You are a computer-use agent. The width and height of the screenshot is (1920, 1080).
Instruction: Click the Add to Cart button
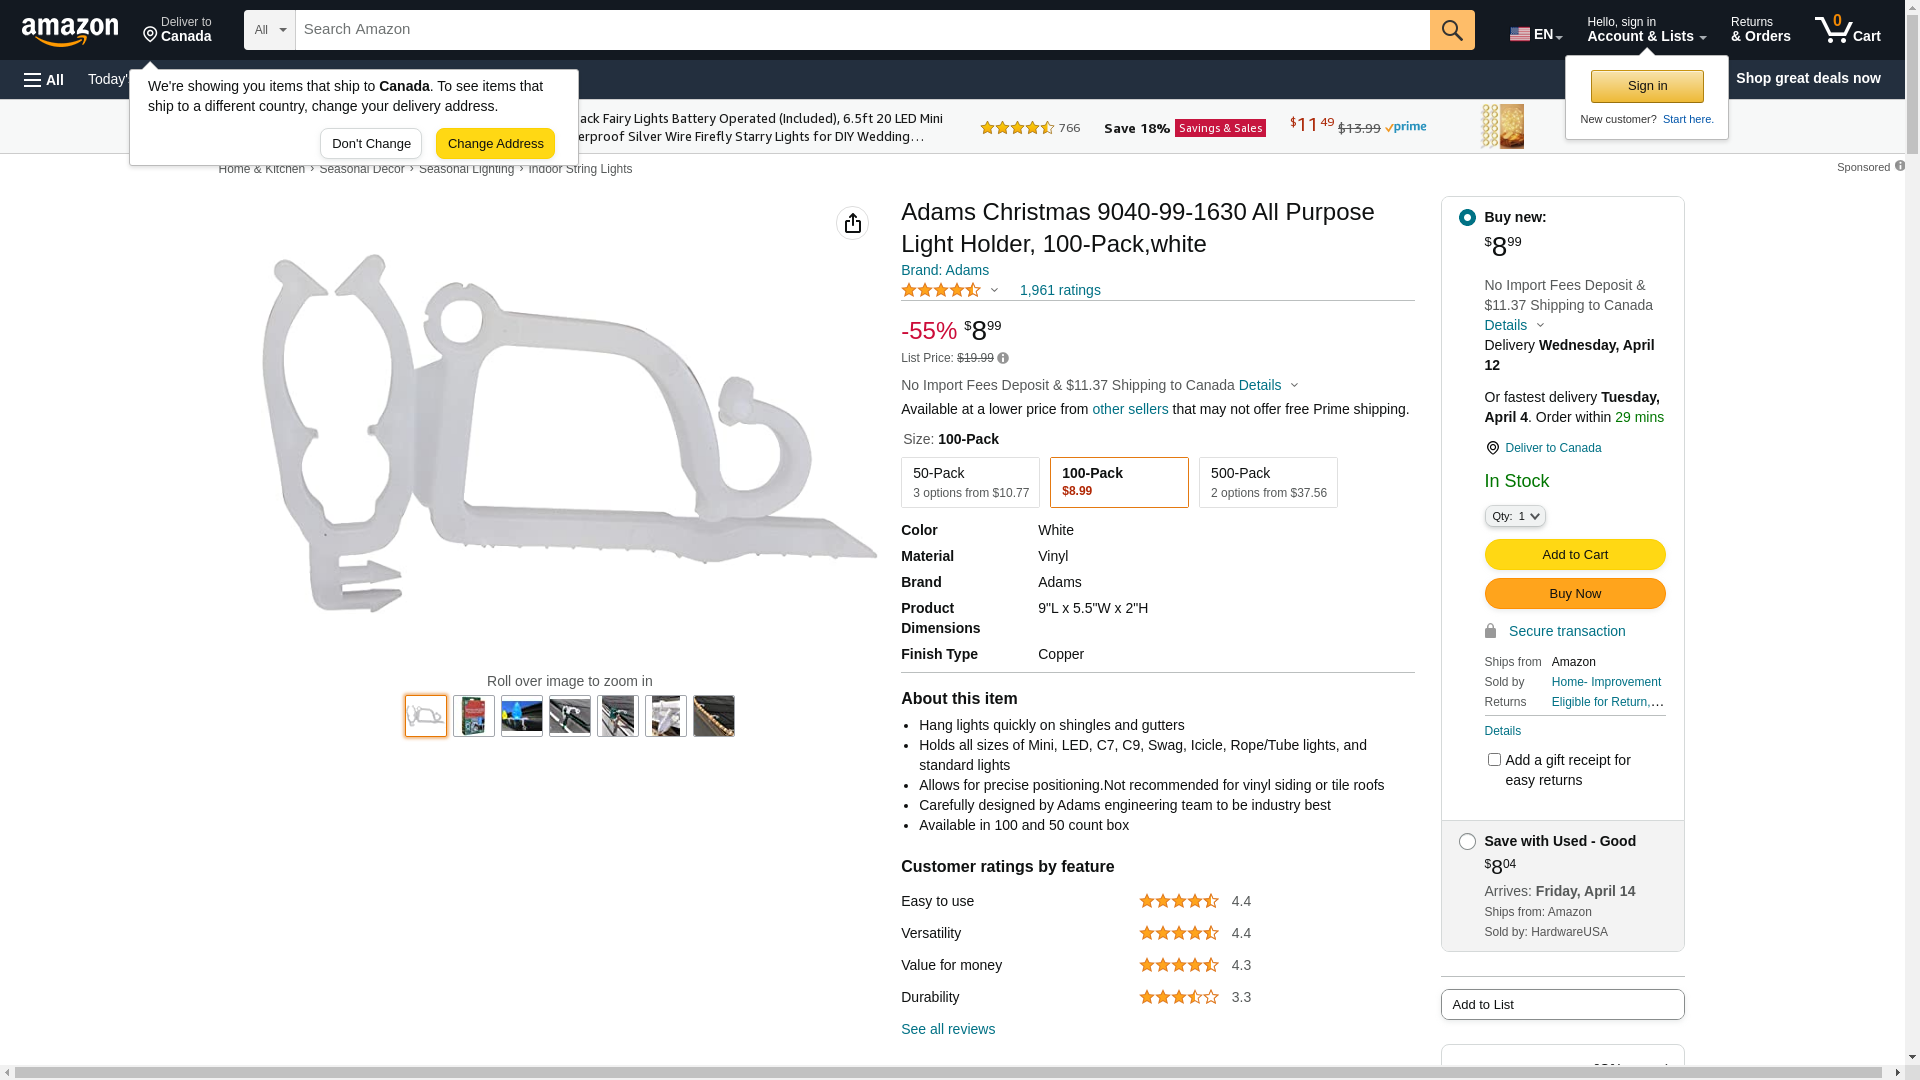tap(1574, 555)
